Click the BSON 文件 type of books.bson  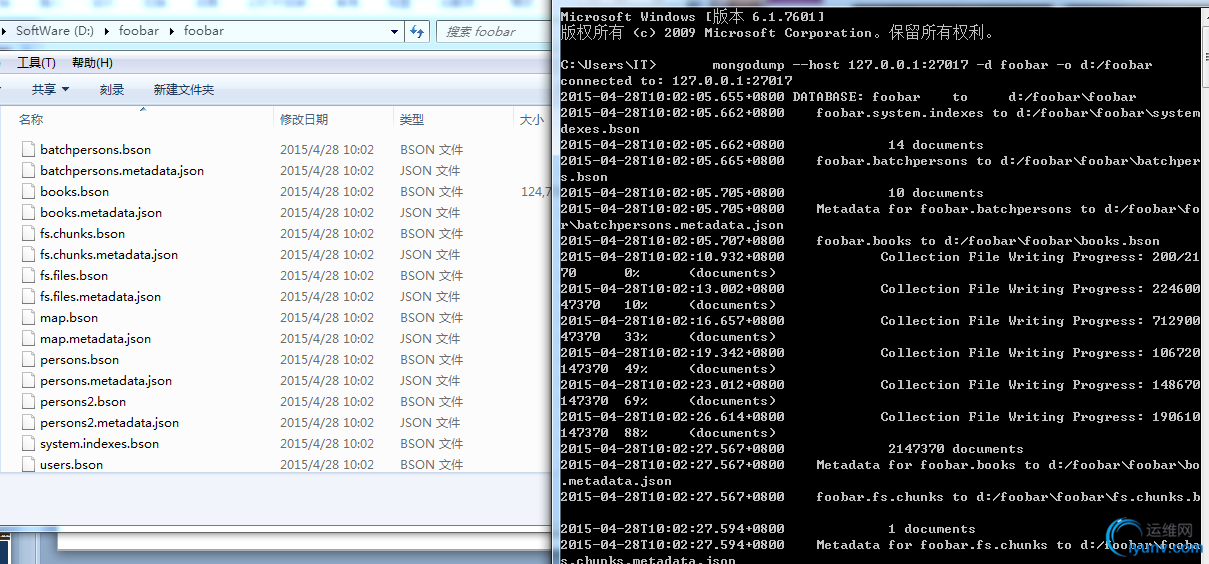(431, 191)
